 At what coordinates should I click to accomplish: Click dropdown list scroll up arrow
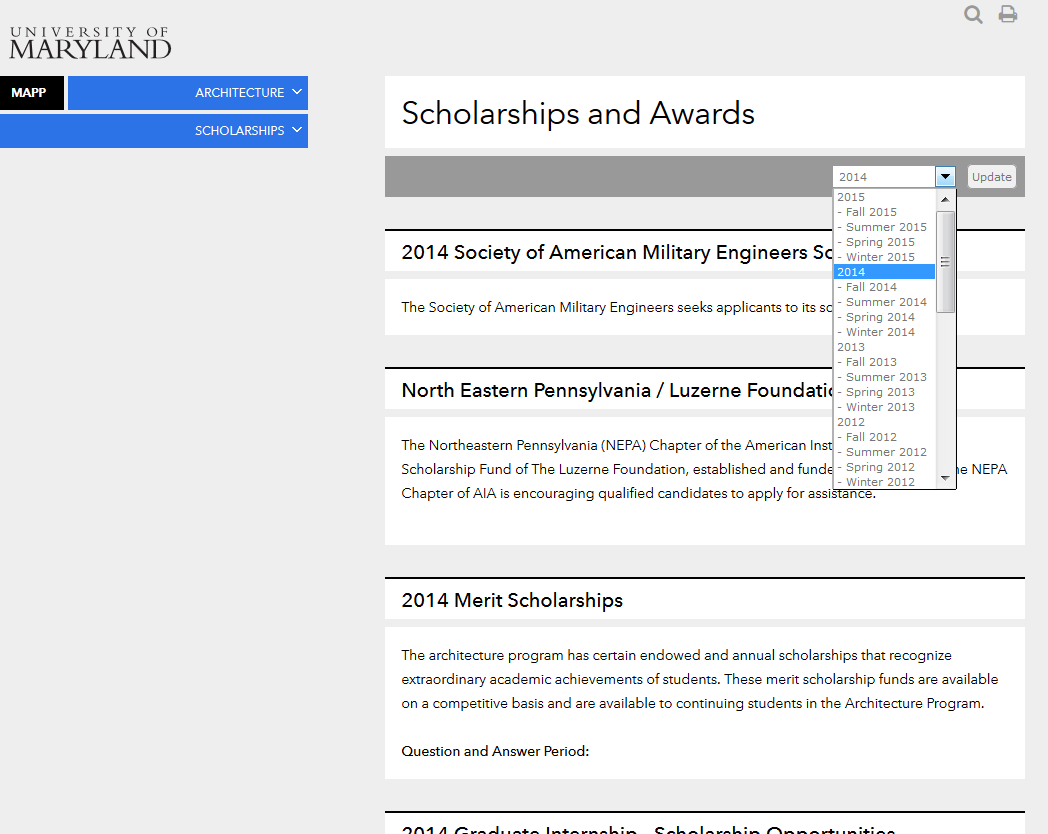click(x=945, y=199)
